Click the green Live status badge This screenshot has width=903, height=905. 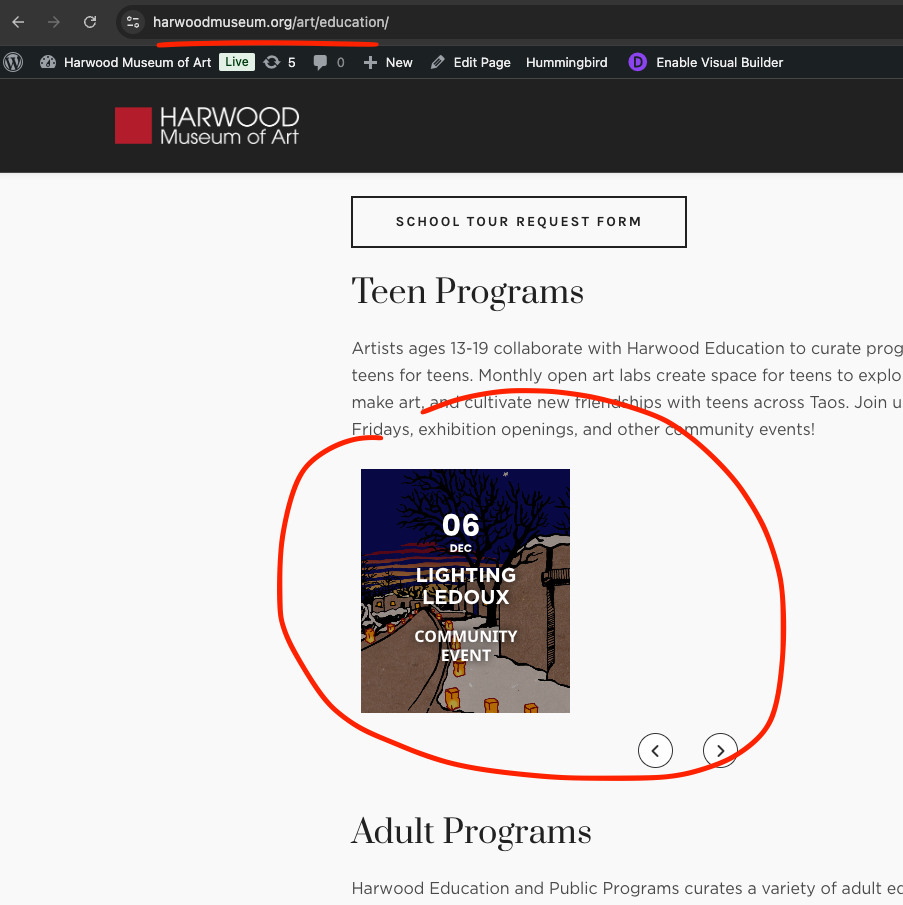point(237,62)
